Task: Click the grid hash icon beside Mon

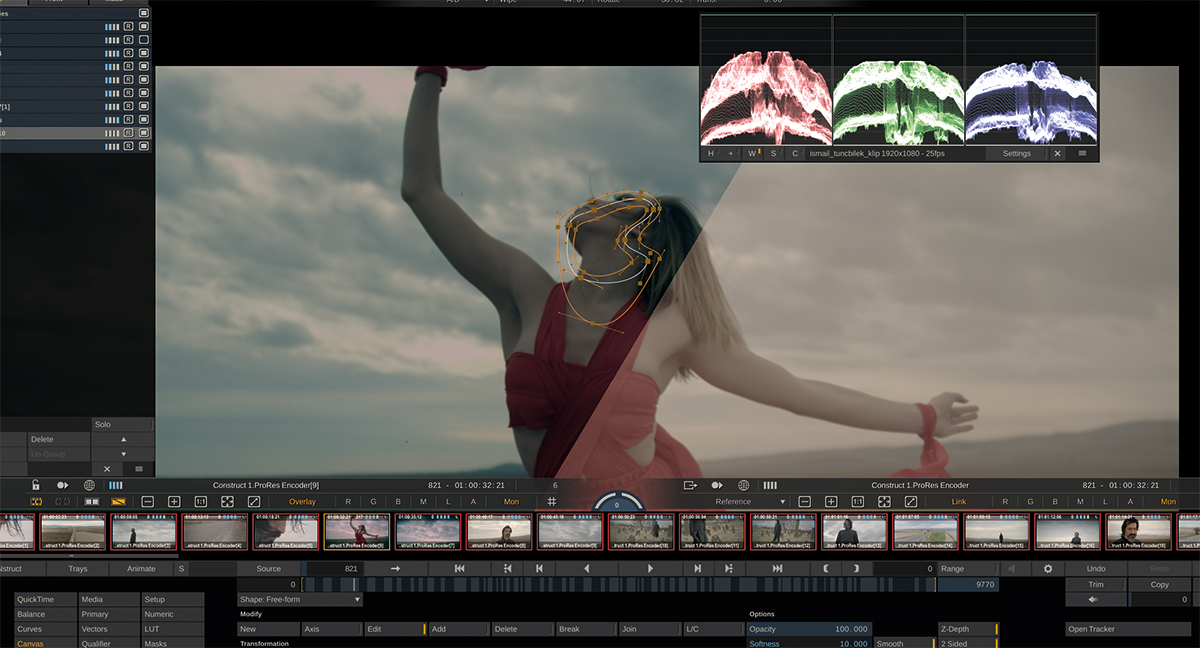Action: click(552, 501)
